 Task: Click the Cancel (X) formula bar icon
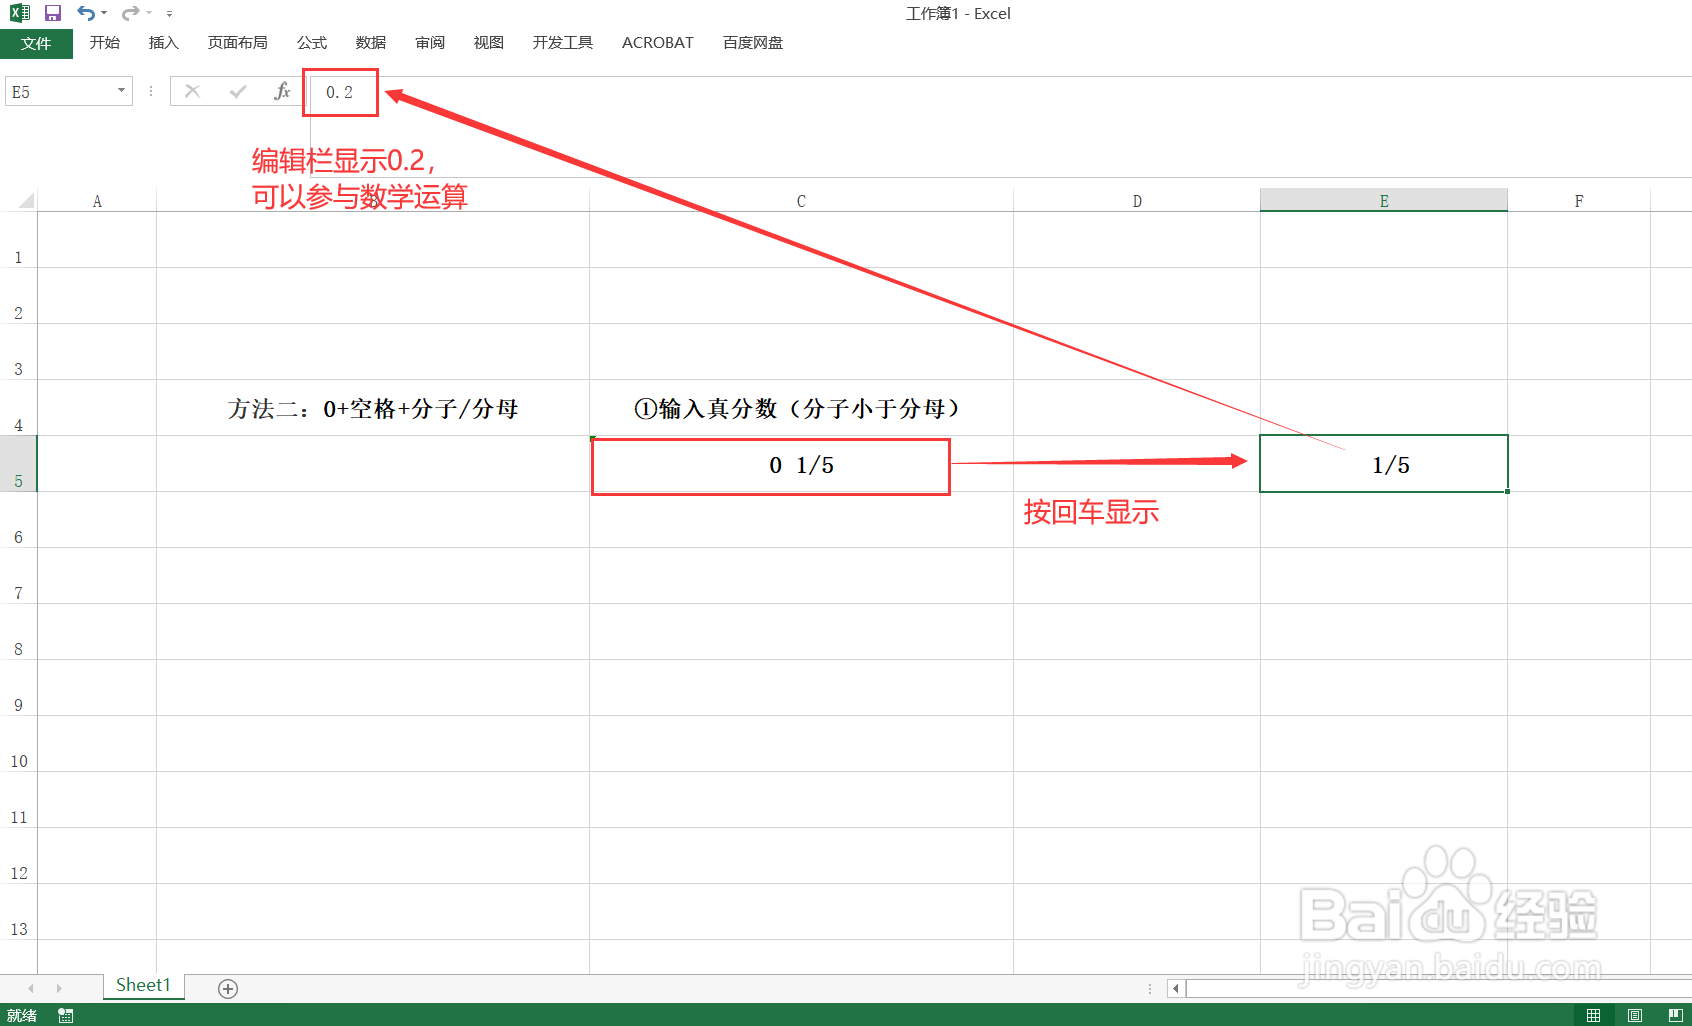click(x=193, y=92)
